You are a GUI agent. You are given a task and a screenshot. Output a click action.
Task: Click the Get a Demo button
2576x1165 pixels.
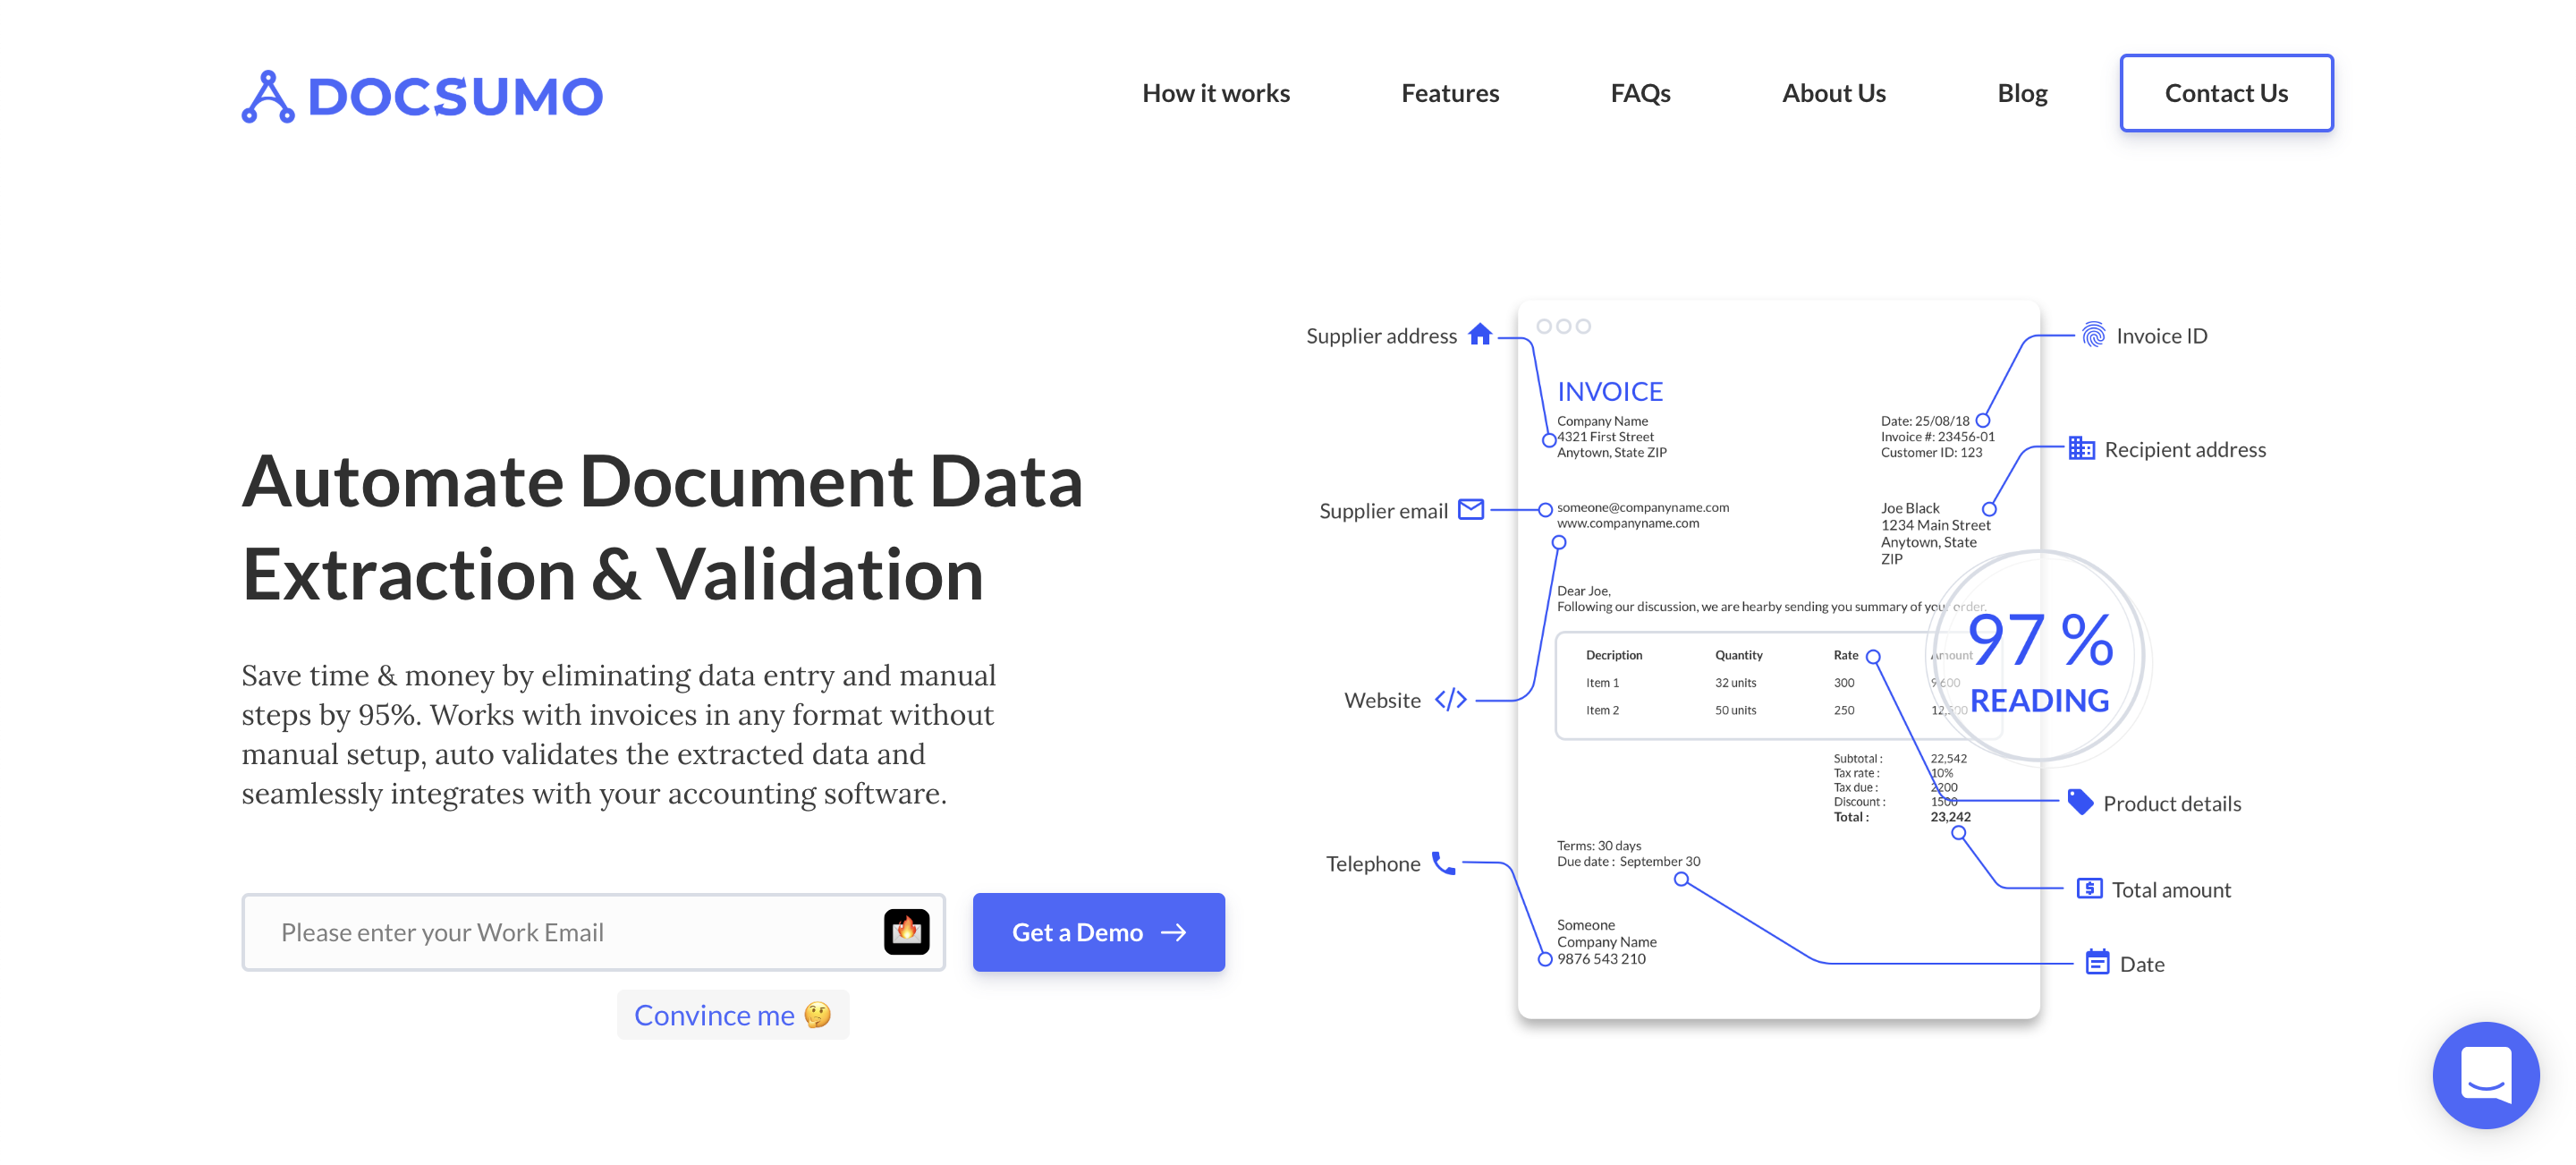(1098, 931)
